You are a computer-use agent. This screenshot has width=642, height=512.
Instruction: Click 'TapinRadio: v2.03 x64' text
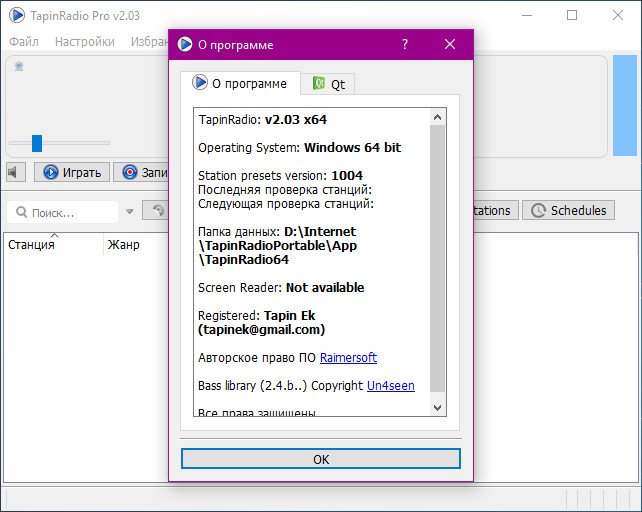262,120
